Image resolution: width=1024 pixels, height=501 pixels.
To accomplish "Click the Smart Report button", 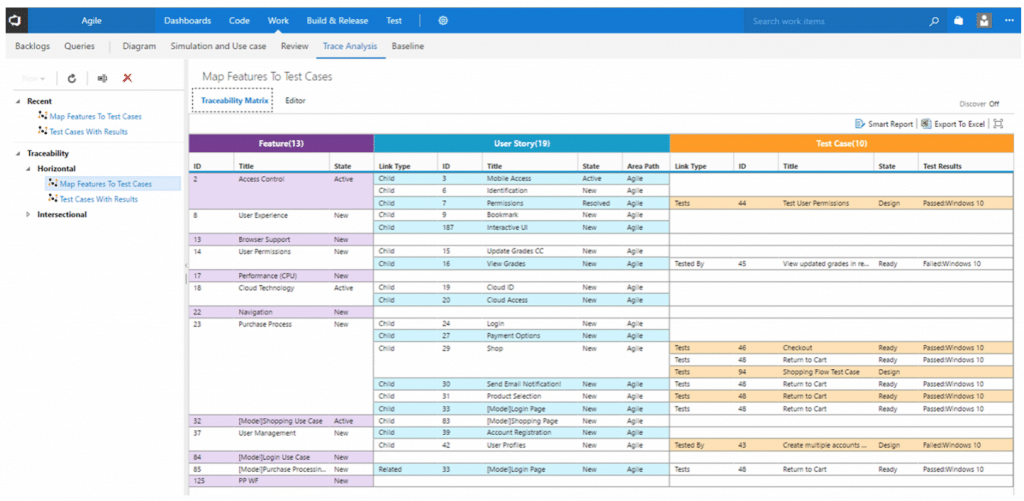I will click(x=884, y=124).
